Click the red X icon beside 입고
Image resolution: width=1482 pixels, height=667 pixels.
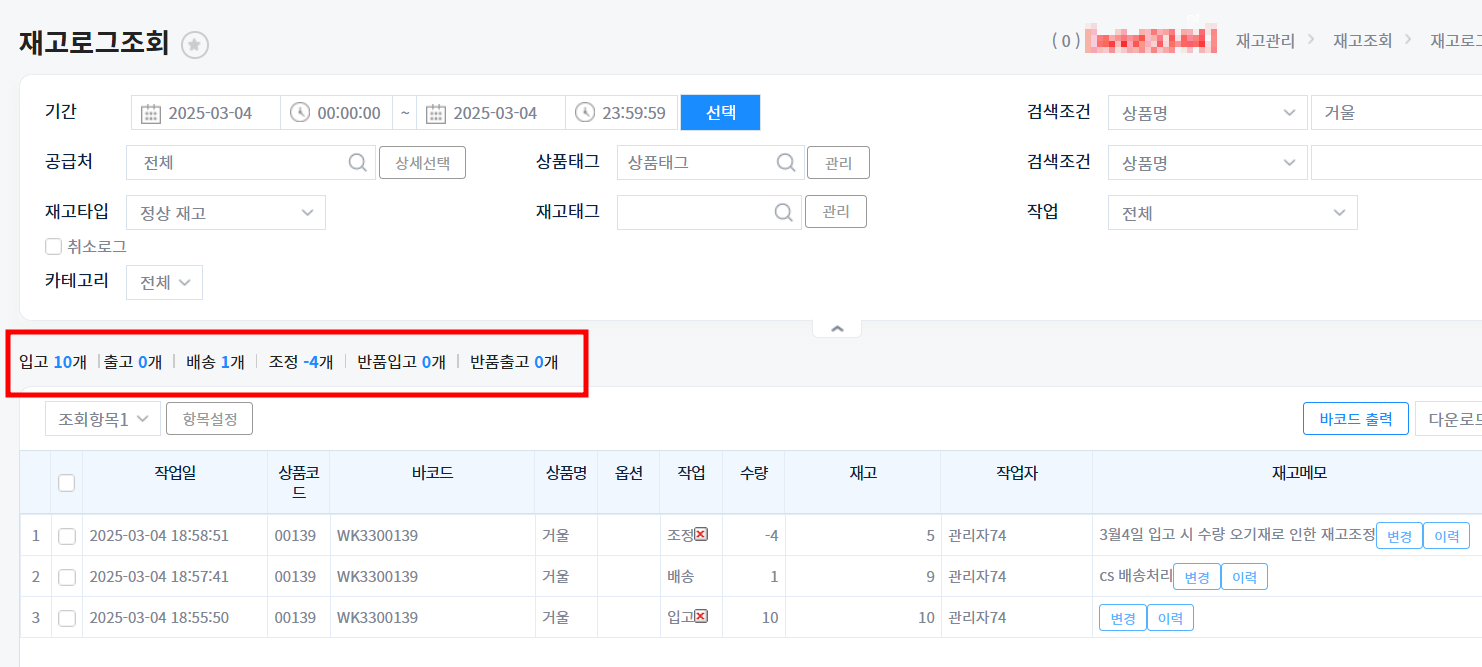click(x=701, y=617)
